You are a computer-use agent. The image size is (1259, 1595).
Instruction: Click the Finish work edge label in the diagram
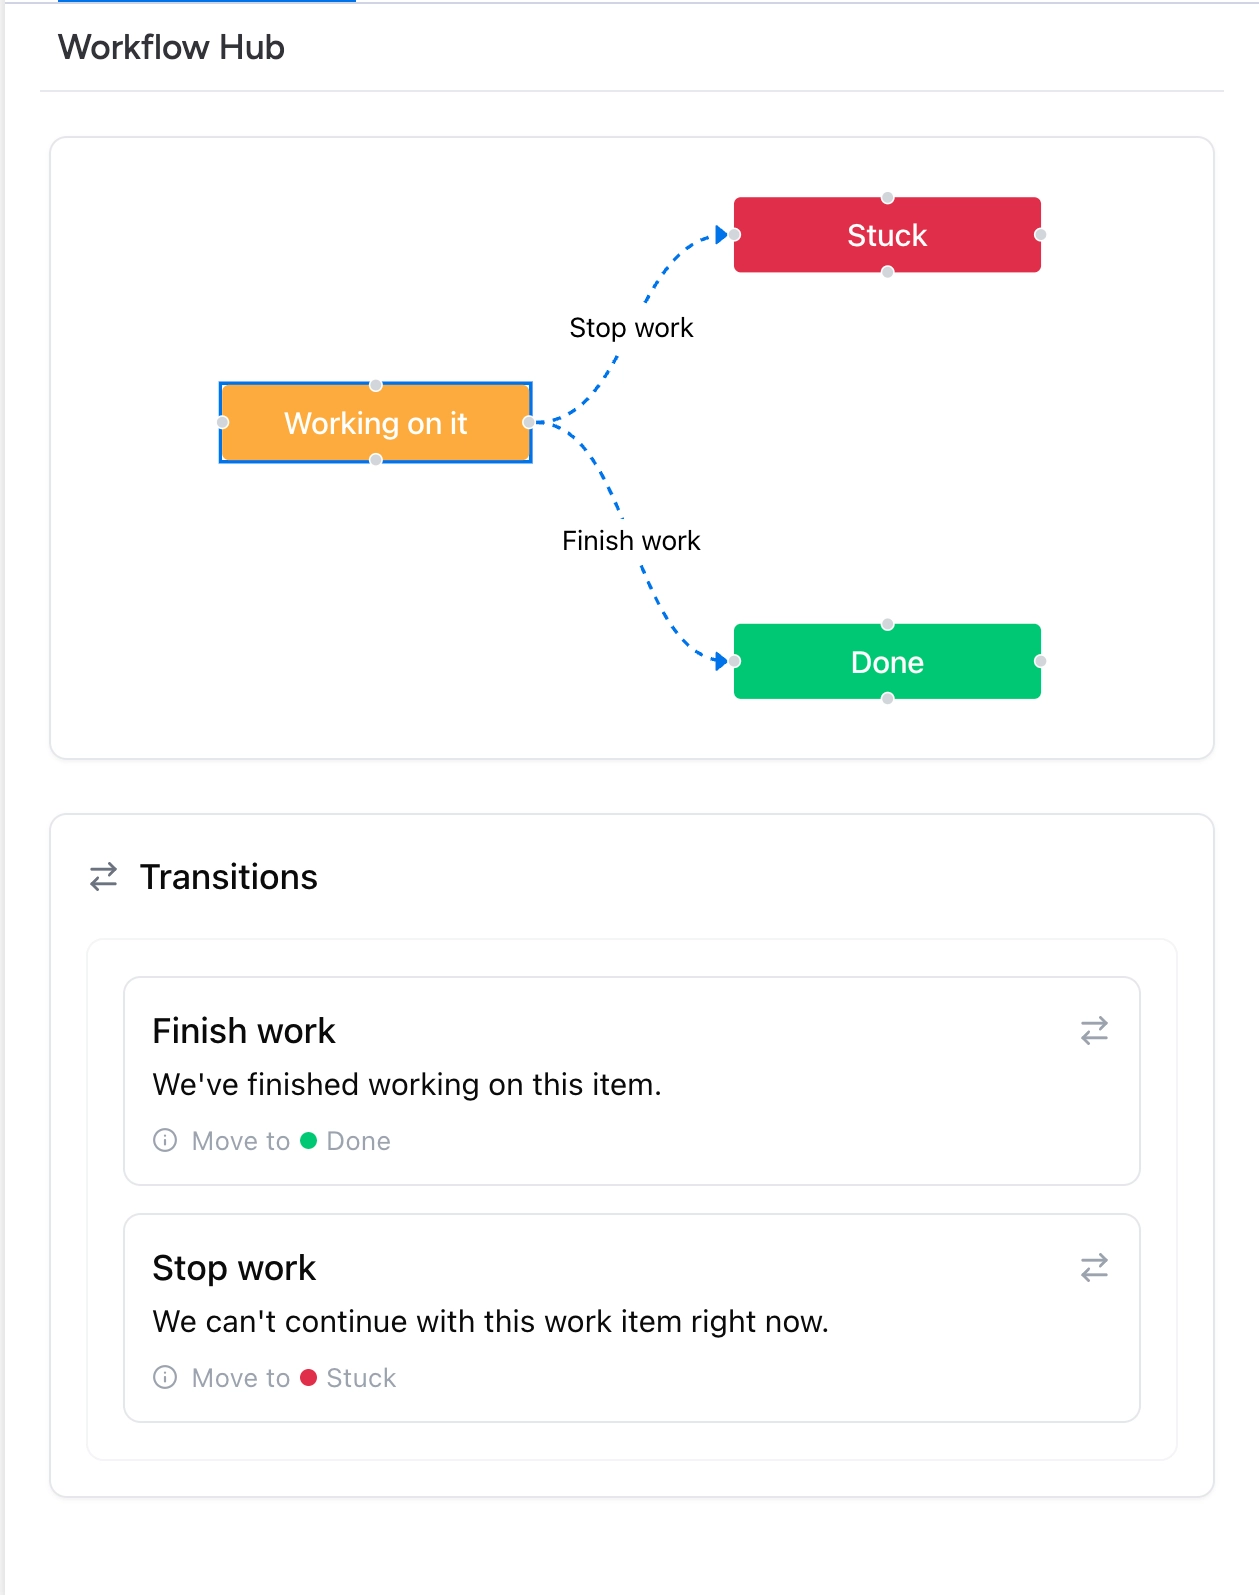[x=631, y=540]
